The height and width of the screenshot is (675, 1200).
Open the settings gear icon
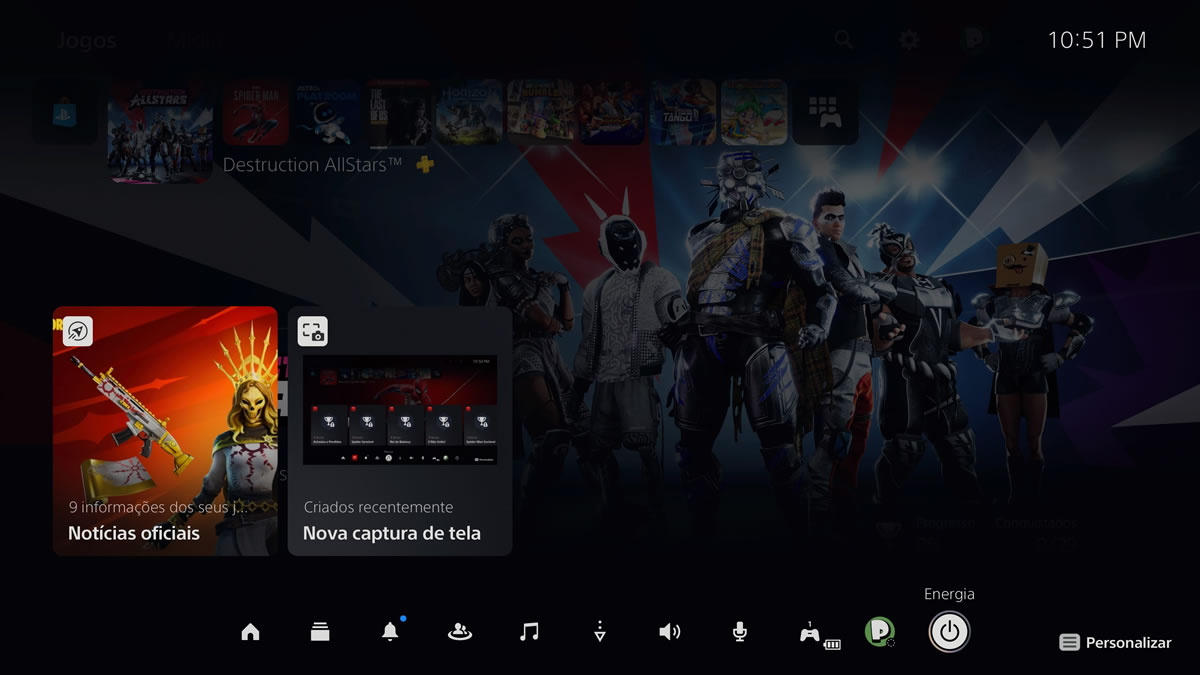point(909,40)
